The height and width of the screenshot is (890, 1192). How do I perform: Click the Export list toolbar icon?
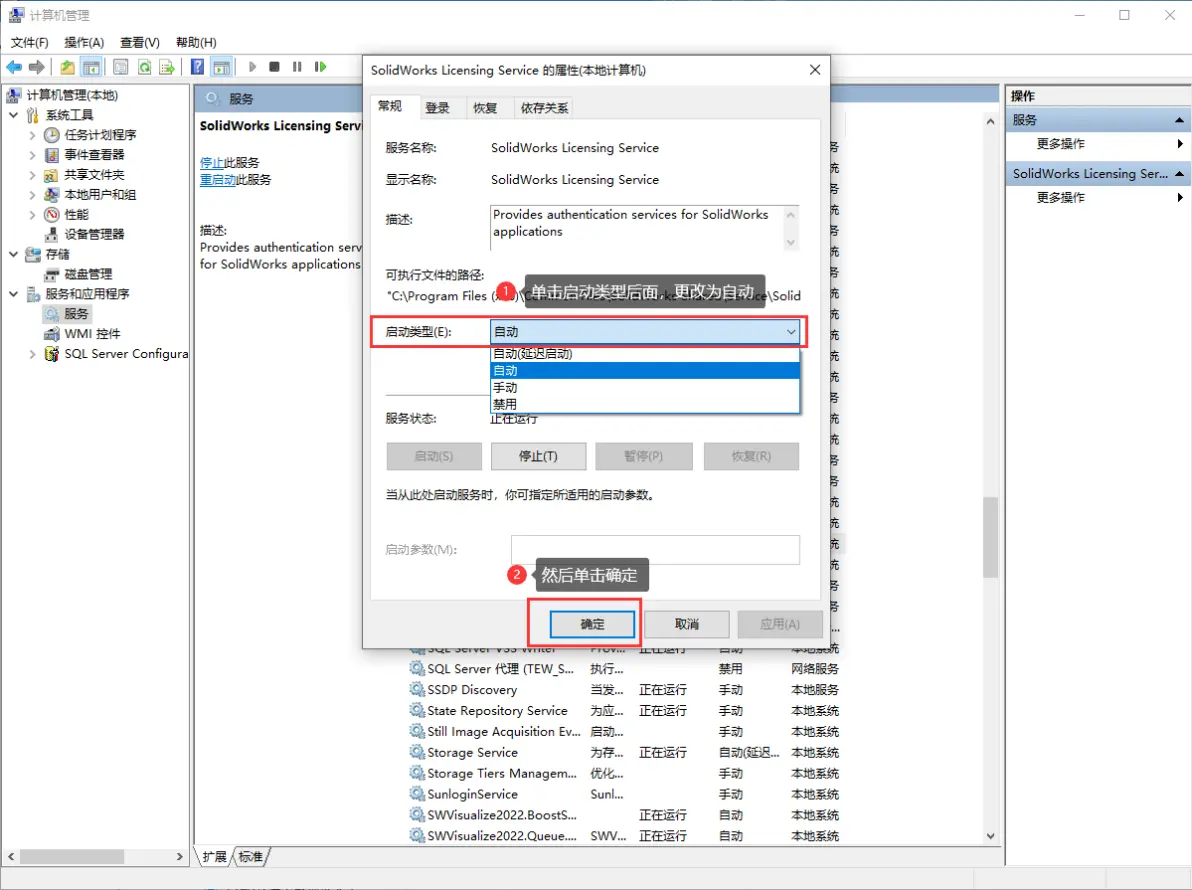click(167, 67)
